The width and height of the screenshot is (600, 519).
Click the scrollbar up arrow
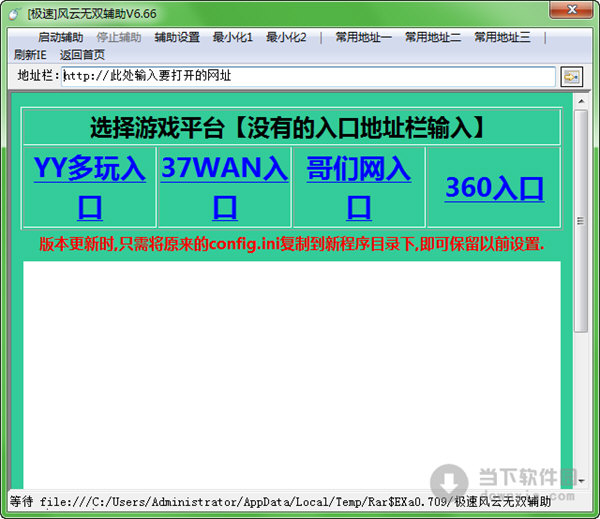tap(581, 101)
